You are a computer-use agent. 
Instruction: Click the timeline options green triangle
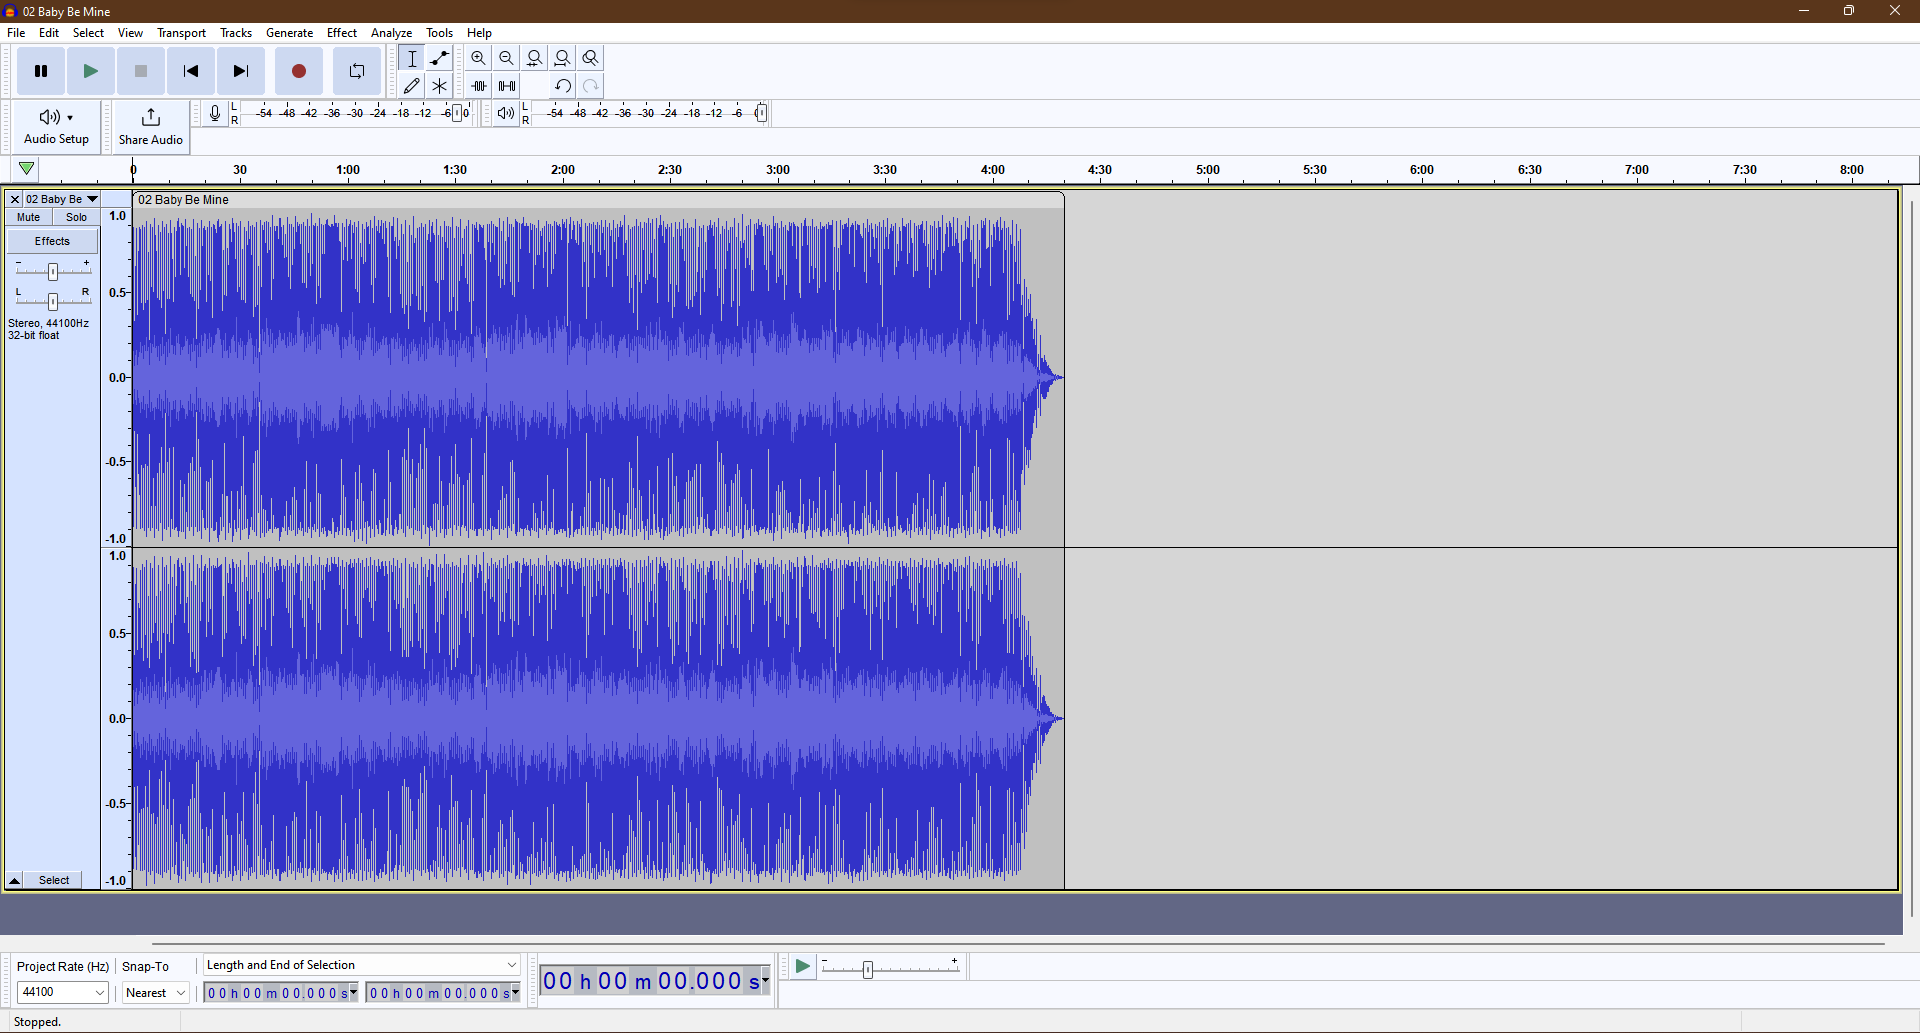27,169
